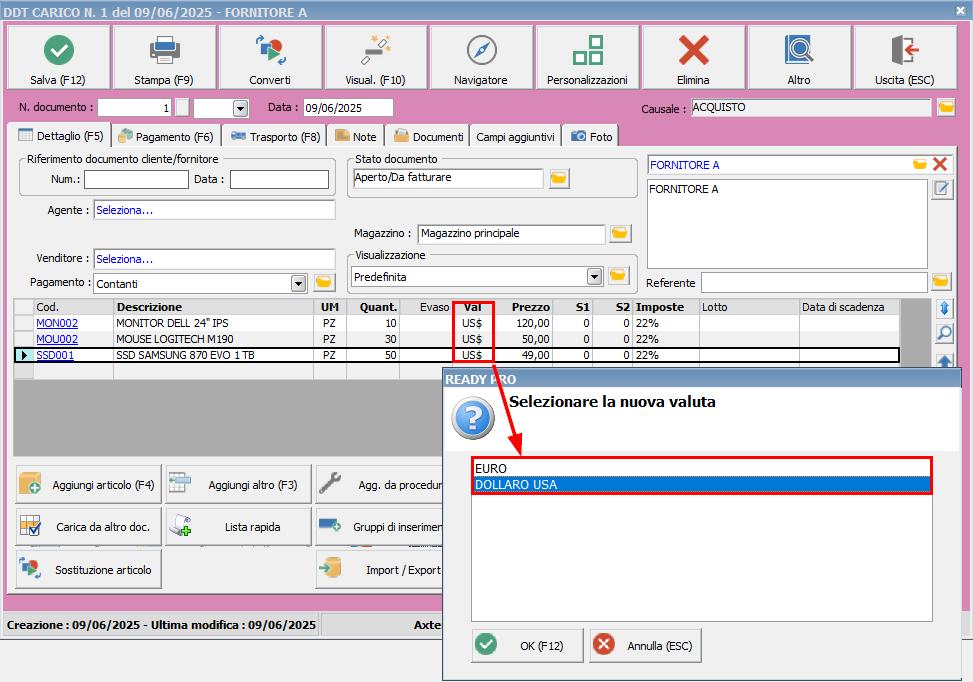Image resolution: width=973 pixels, height=682 pixels.
Task: Open folder icon beside Magazzino field
Action: tap(619, 233)
